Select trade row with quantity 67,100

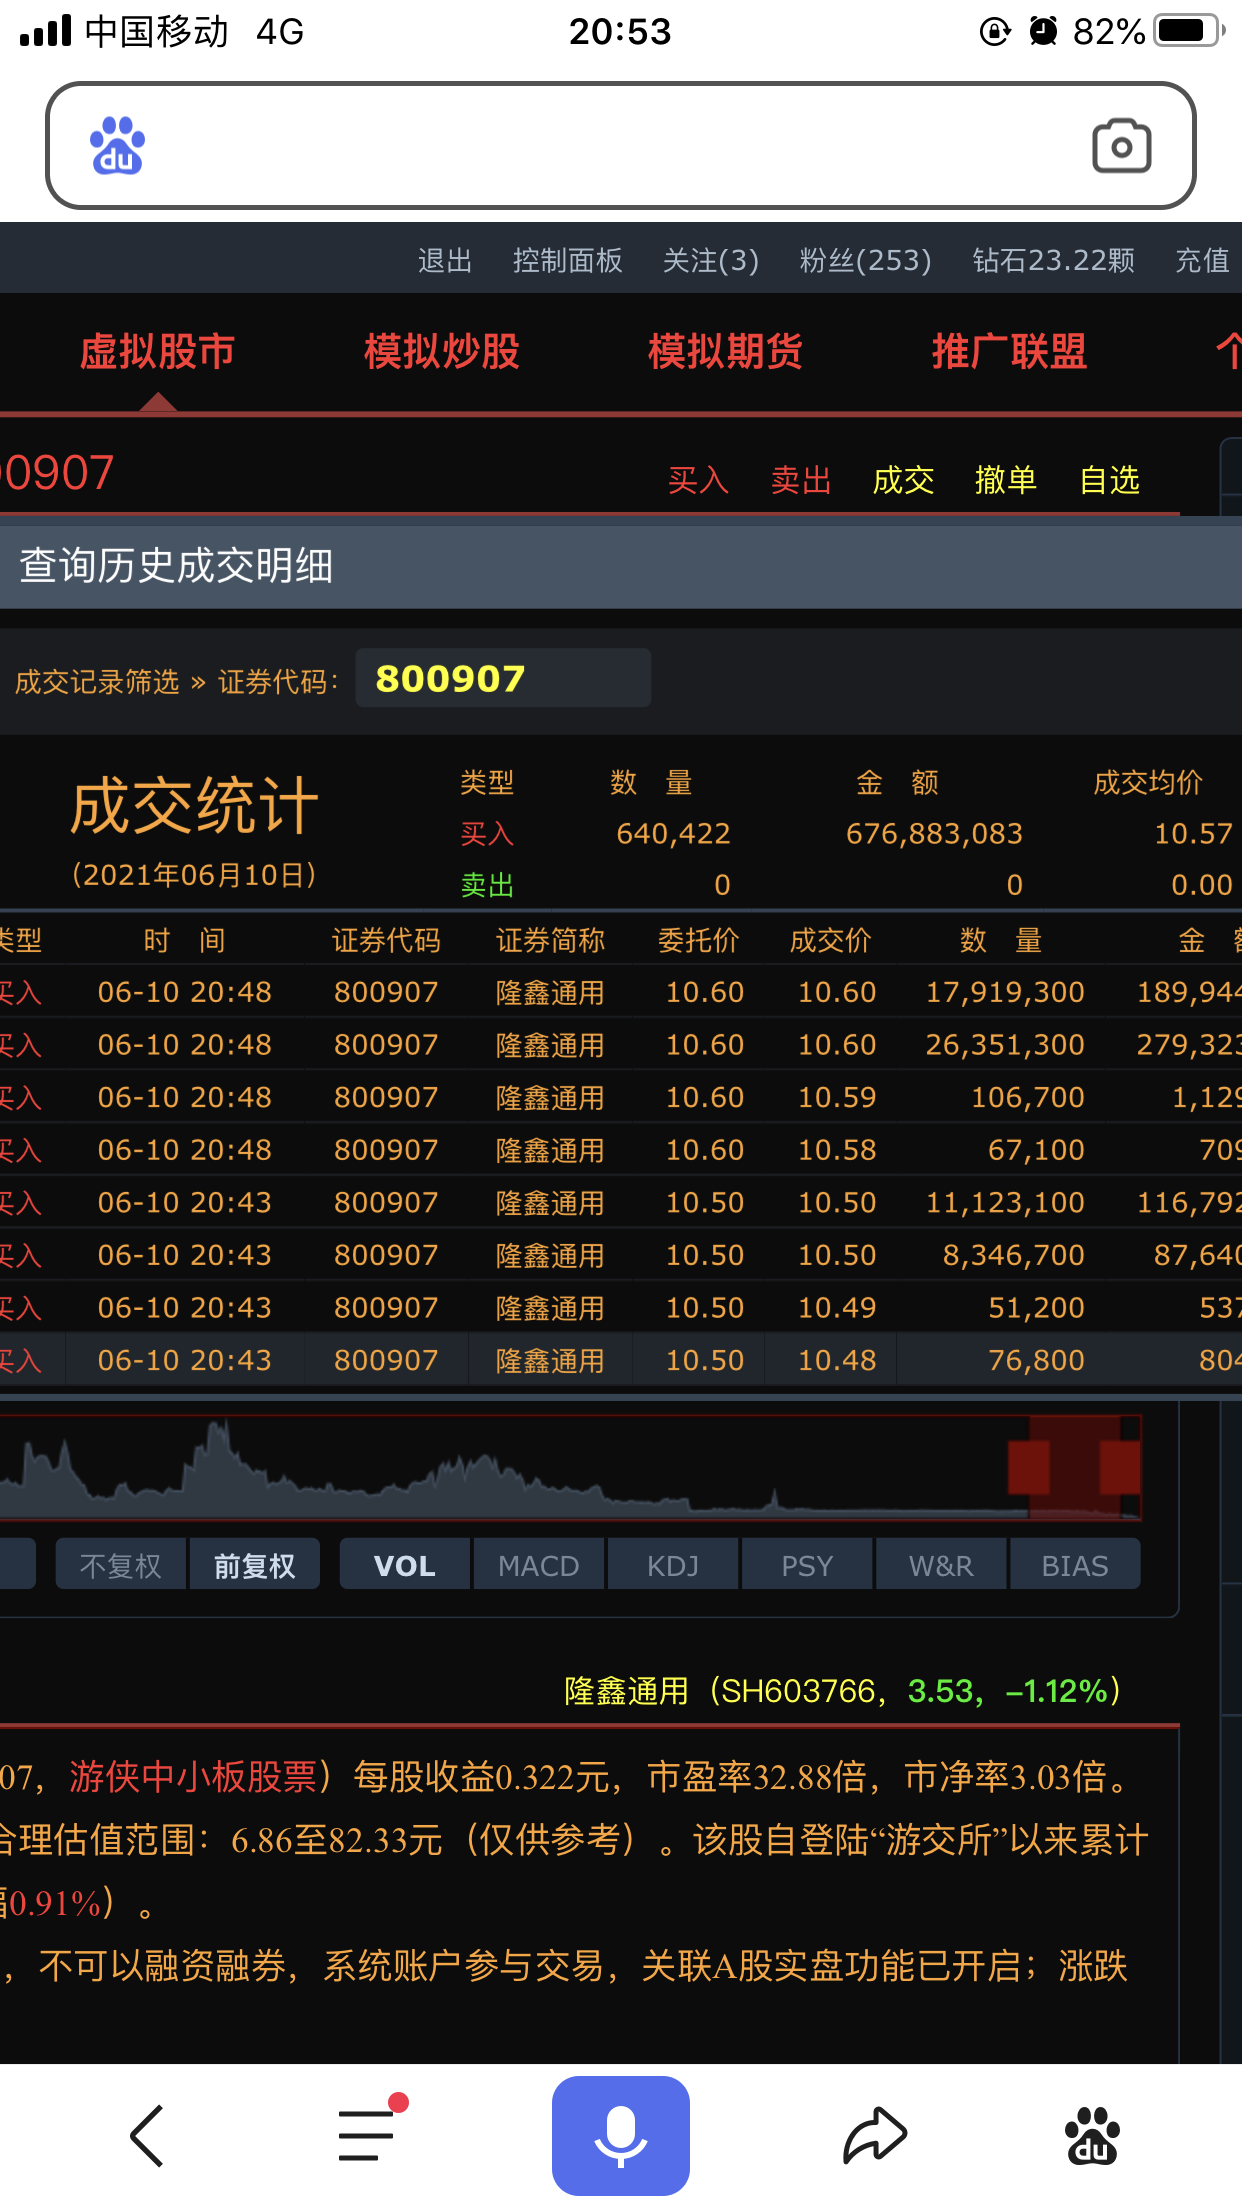click(621, 1150)
